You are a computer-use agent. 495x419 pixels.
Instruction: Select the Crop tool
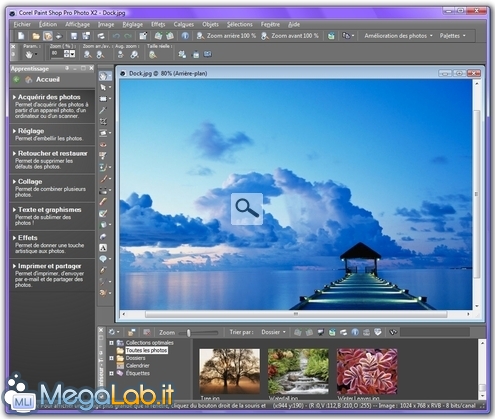pos(103,121)
